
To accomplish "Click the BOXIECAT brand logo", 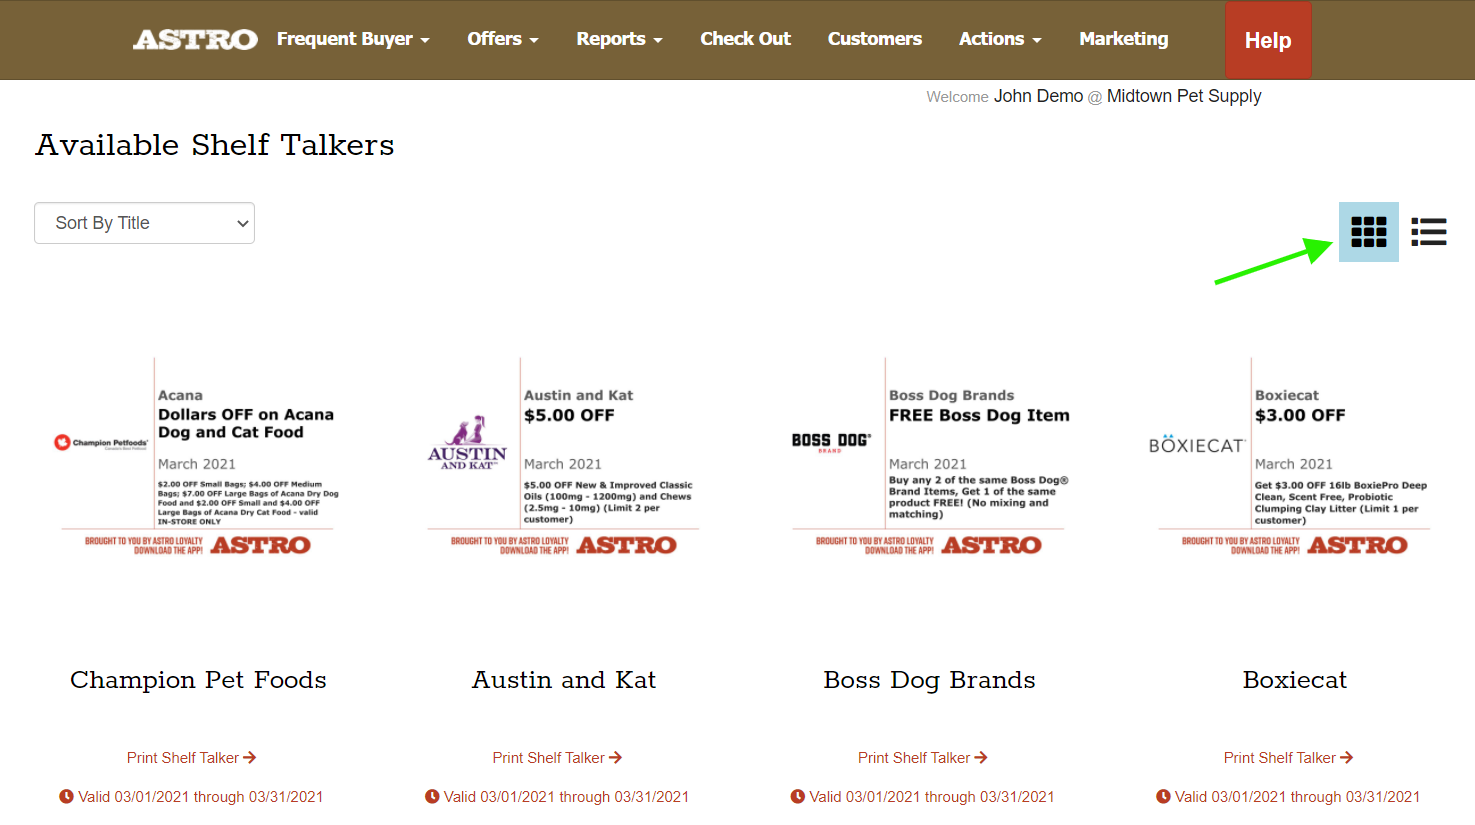I will pos(1197,444).
